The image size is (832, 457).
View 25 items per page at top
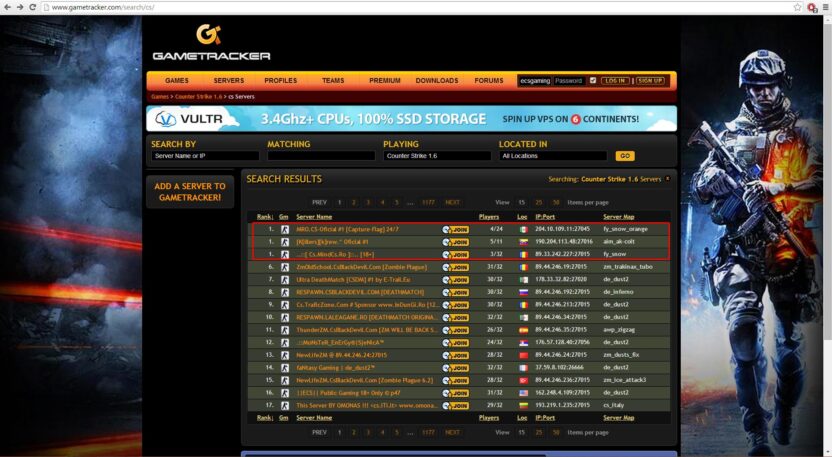[539, 202]
